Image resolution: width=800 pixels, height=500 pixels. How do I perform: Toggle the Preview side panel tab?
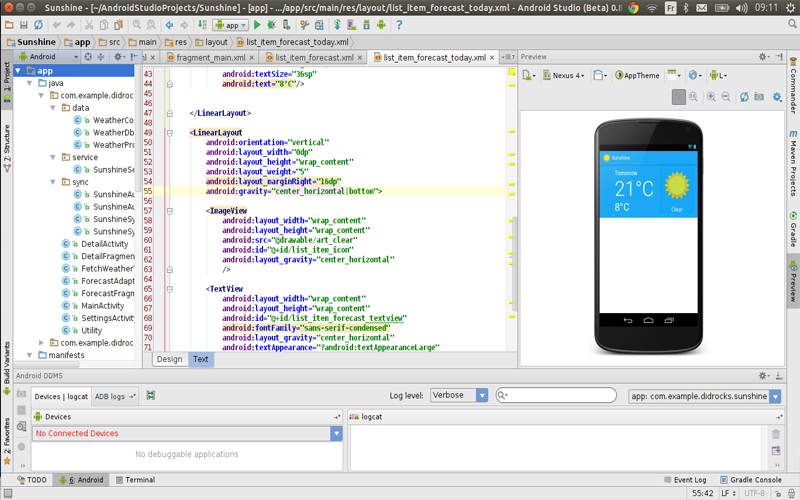tap(793, 282)
